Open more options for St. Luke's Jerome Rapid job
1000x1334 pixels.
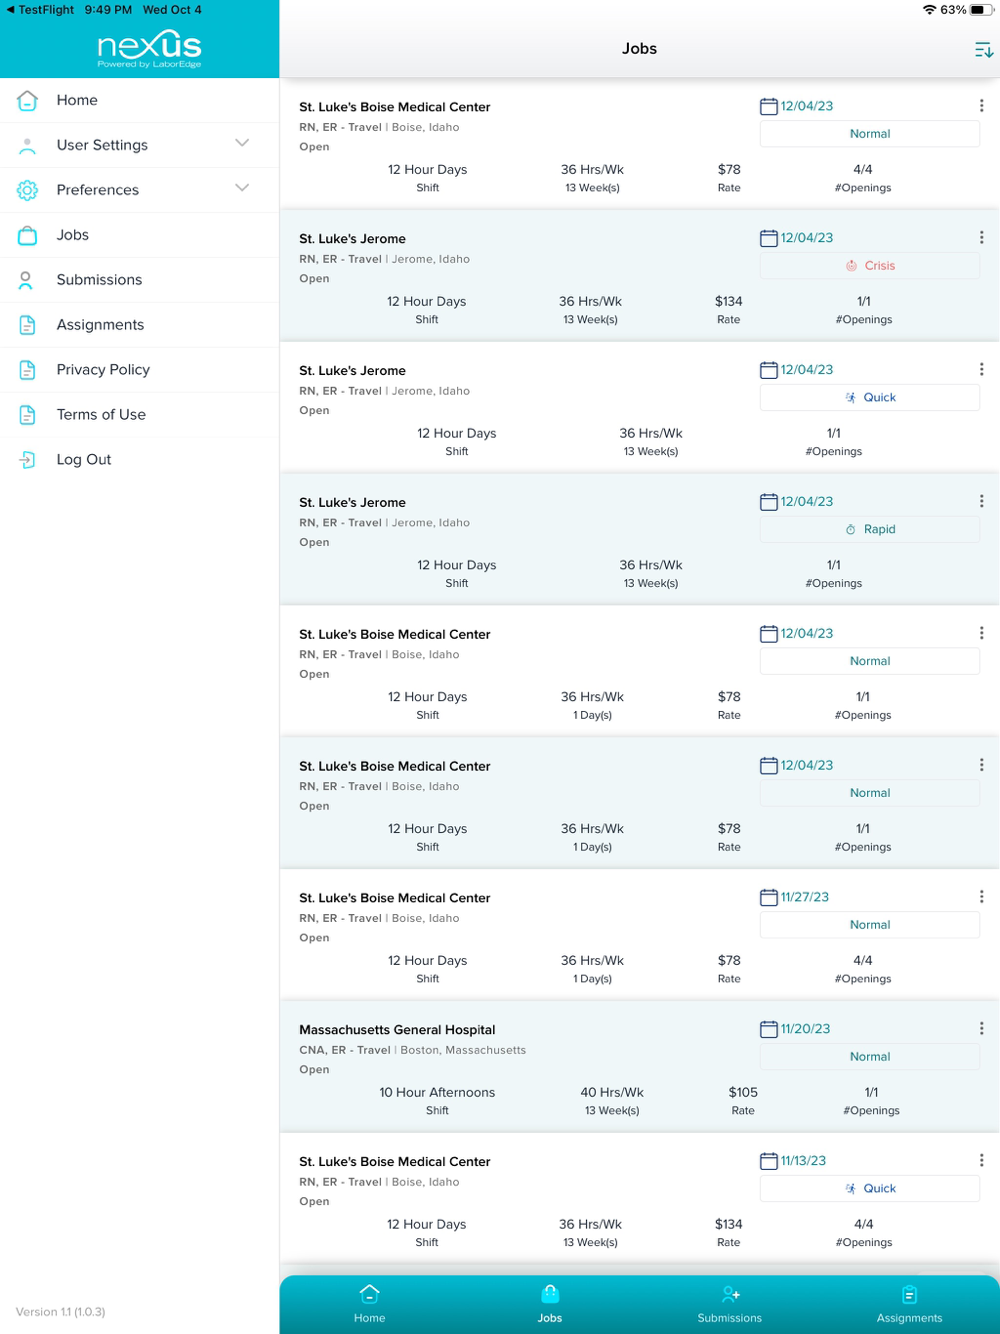click(981, 502)
